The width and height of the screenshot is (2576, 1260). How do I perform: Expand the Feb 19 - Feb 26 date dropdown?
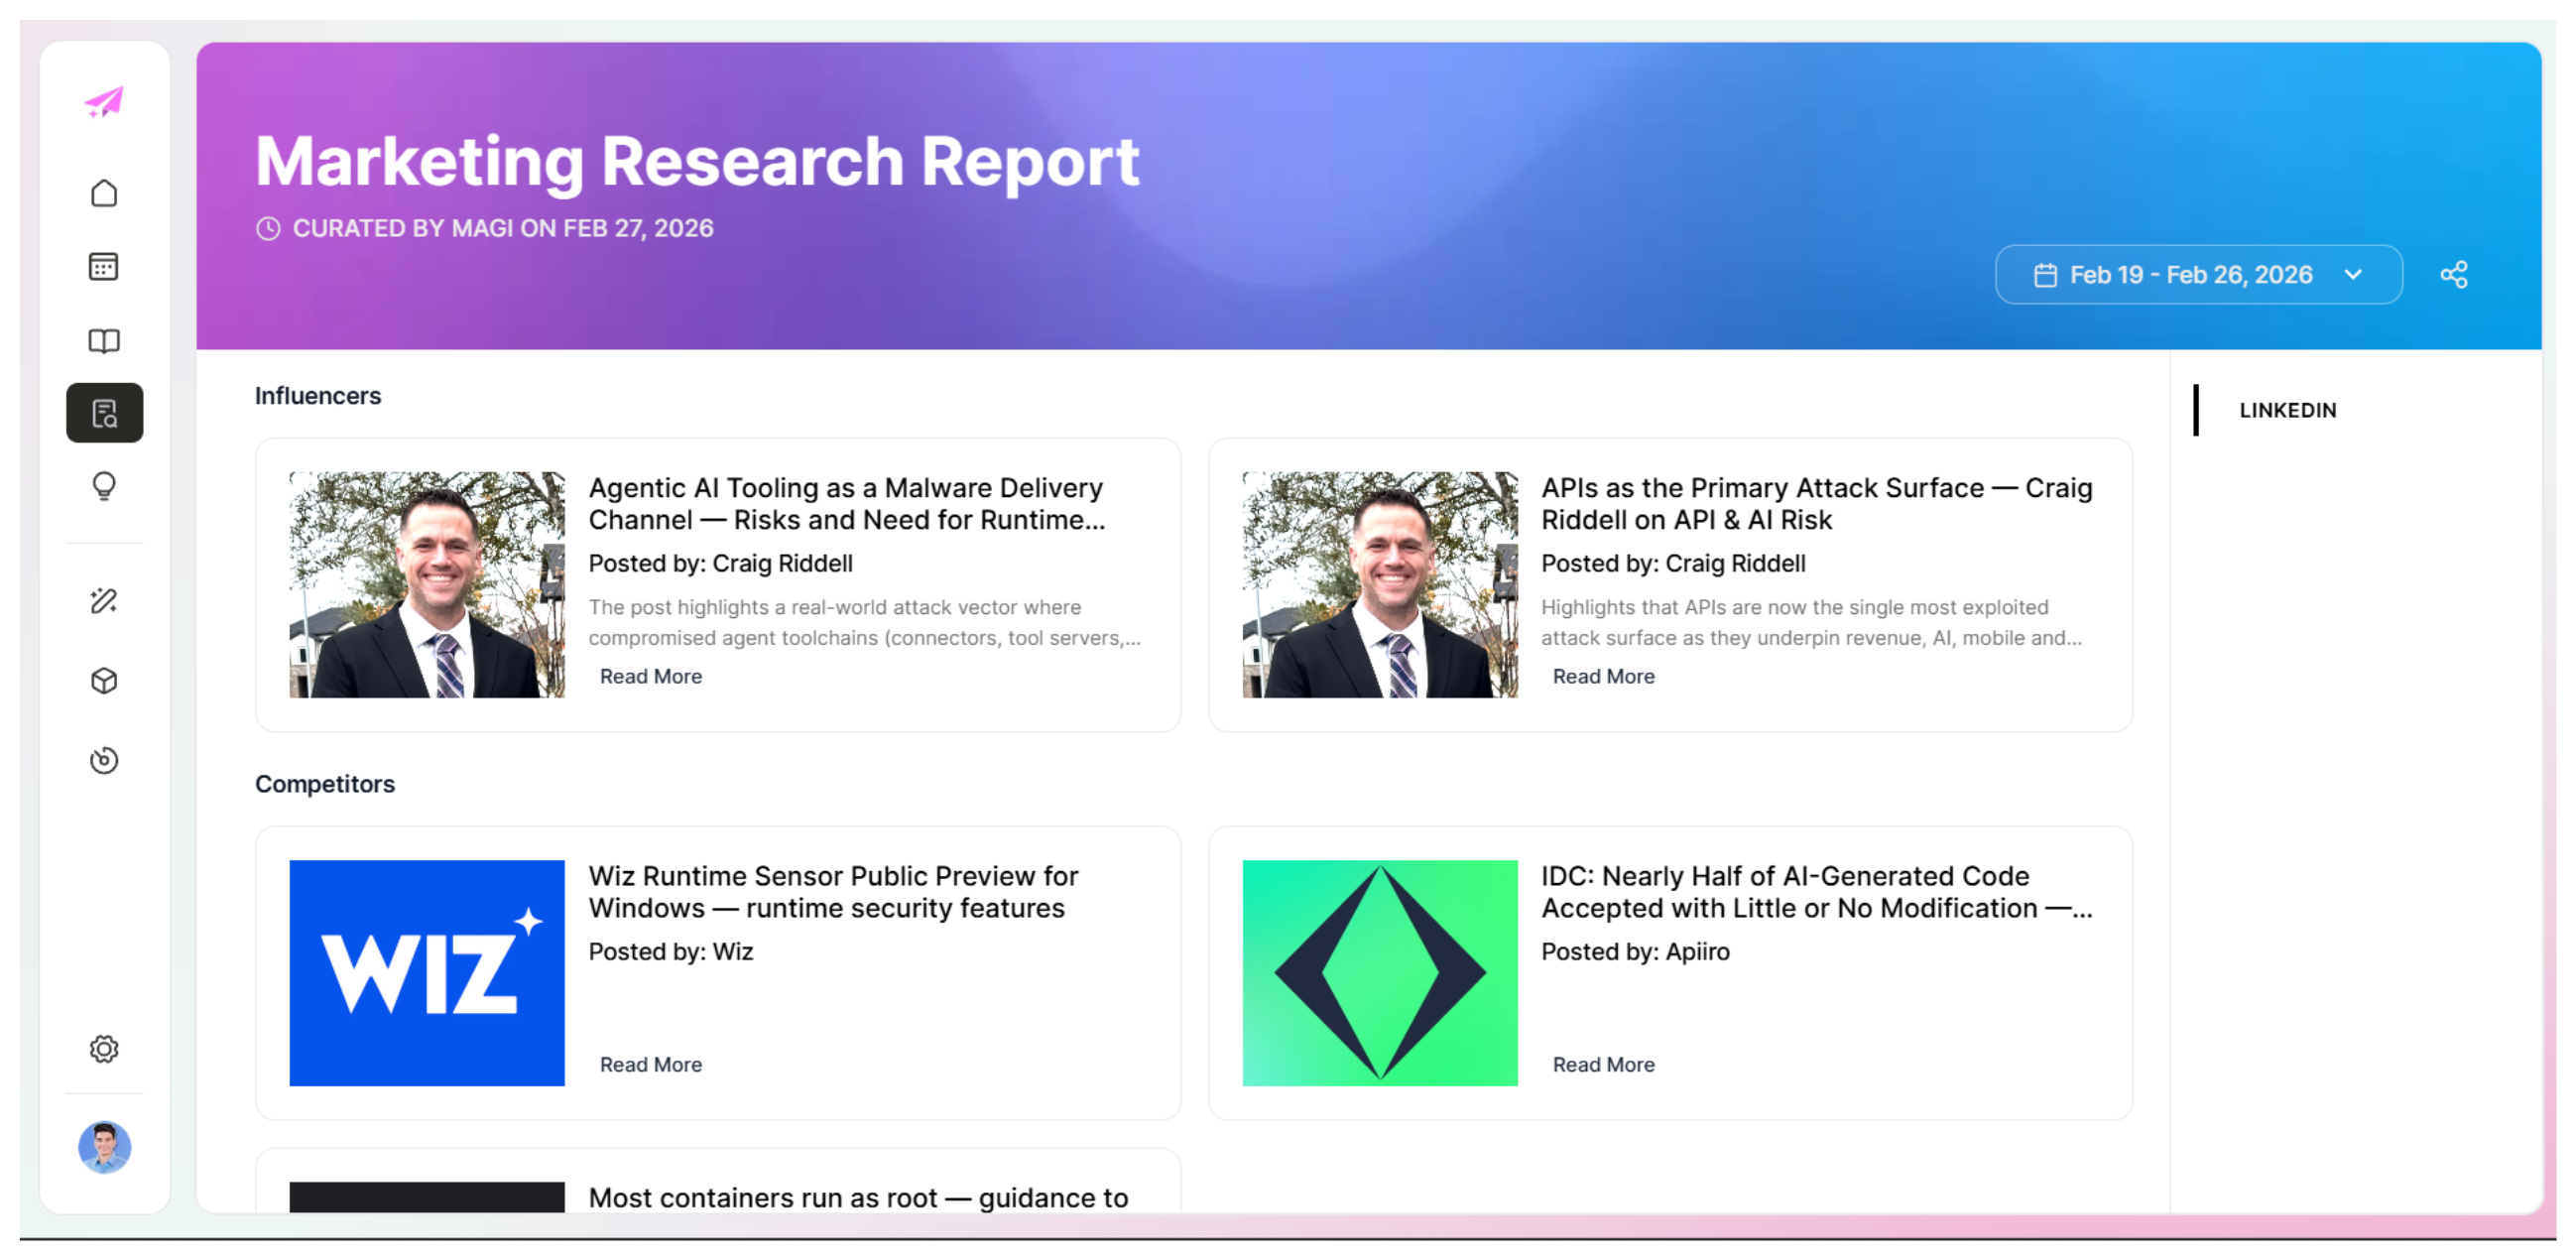point(2198,274)
